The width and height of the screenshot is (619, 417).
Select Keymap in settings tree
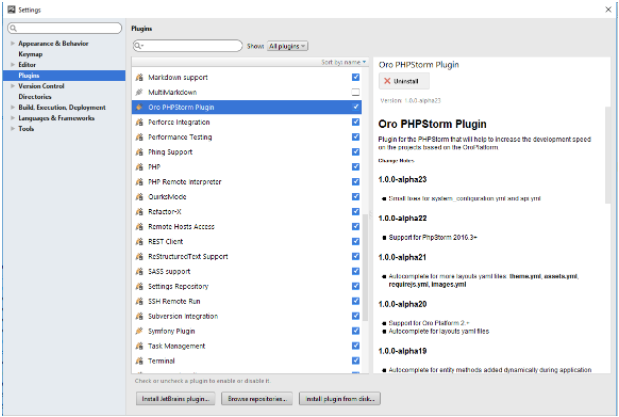point(30,54)
